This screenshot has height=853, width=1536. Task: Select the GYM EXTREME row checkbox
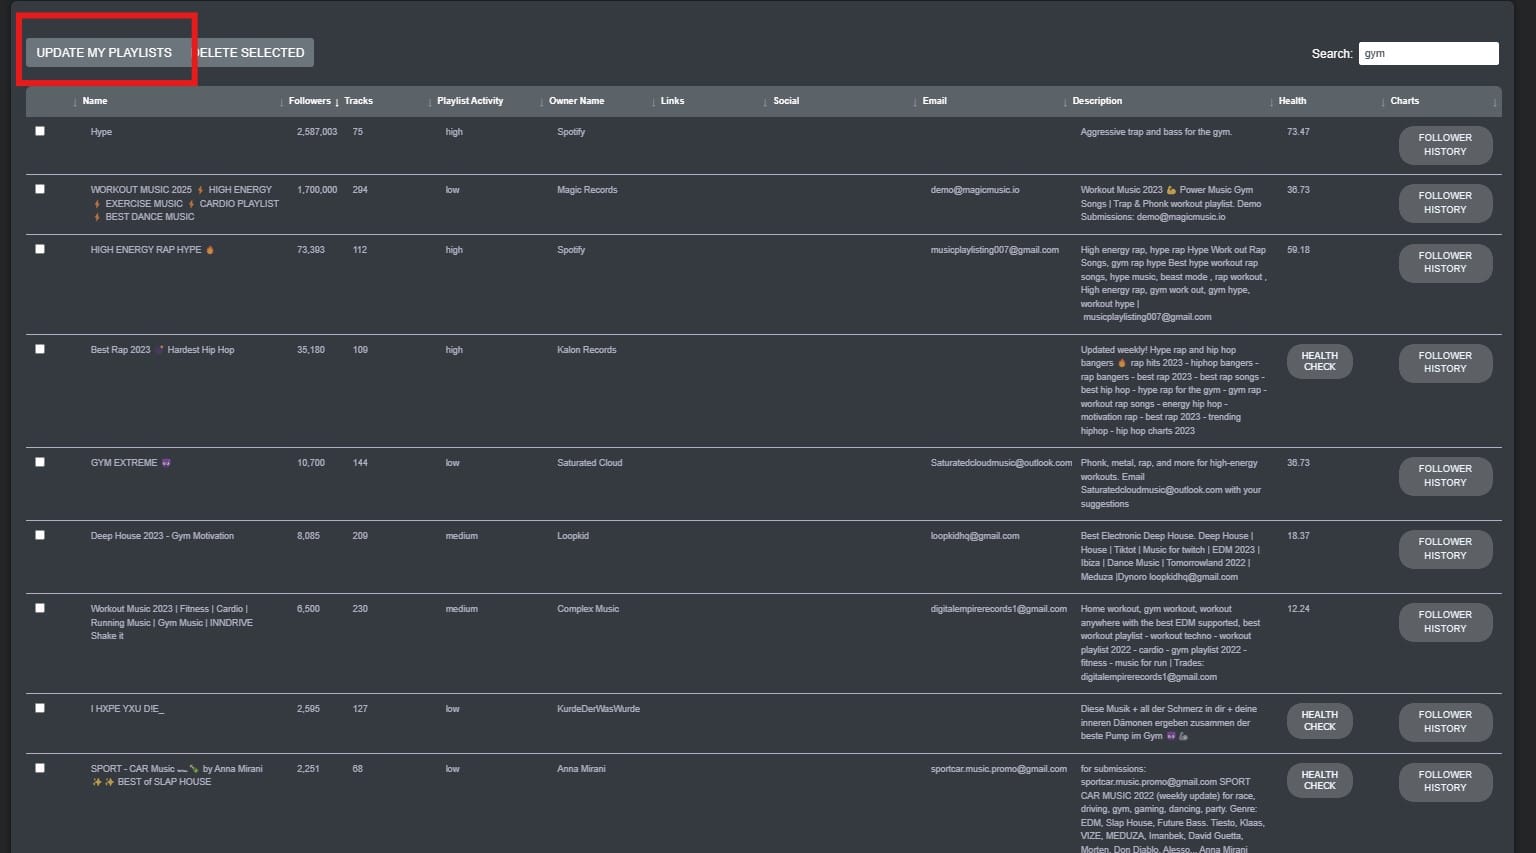pyautogui.click(x=40, y=462)
